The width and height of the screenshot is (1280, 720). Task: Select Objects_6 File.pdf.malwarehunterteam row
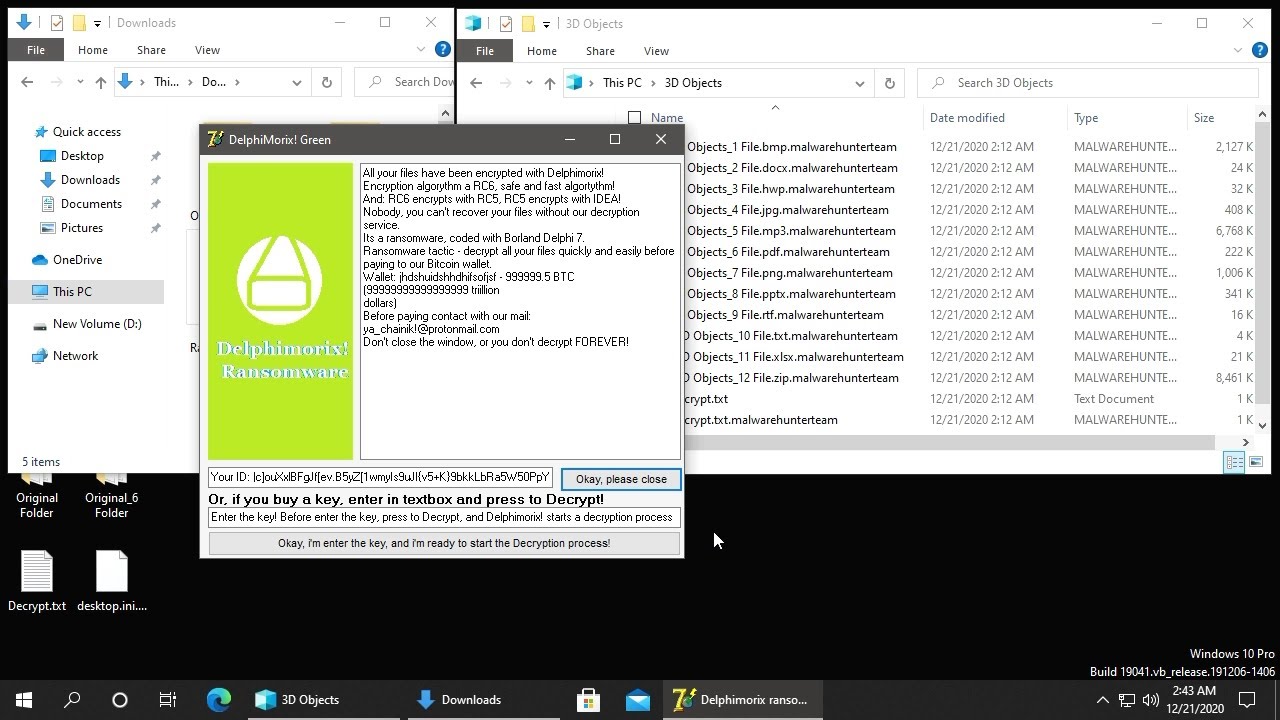[788, 252]
